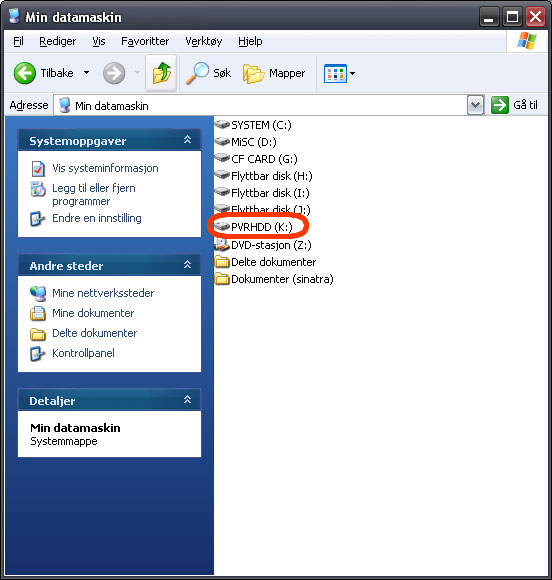Click the views grid icon
Screen dimensions: 552x580
[x=335, y=73]
